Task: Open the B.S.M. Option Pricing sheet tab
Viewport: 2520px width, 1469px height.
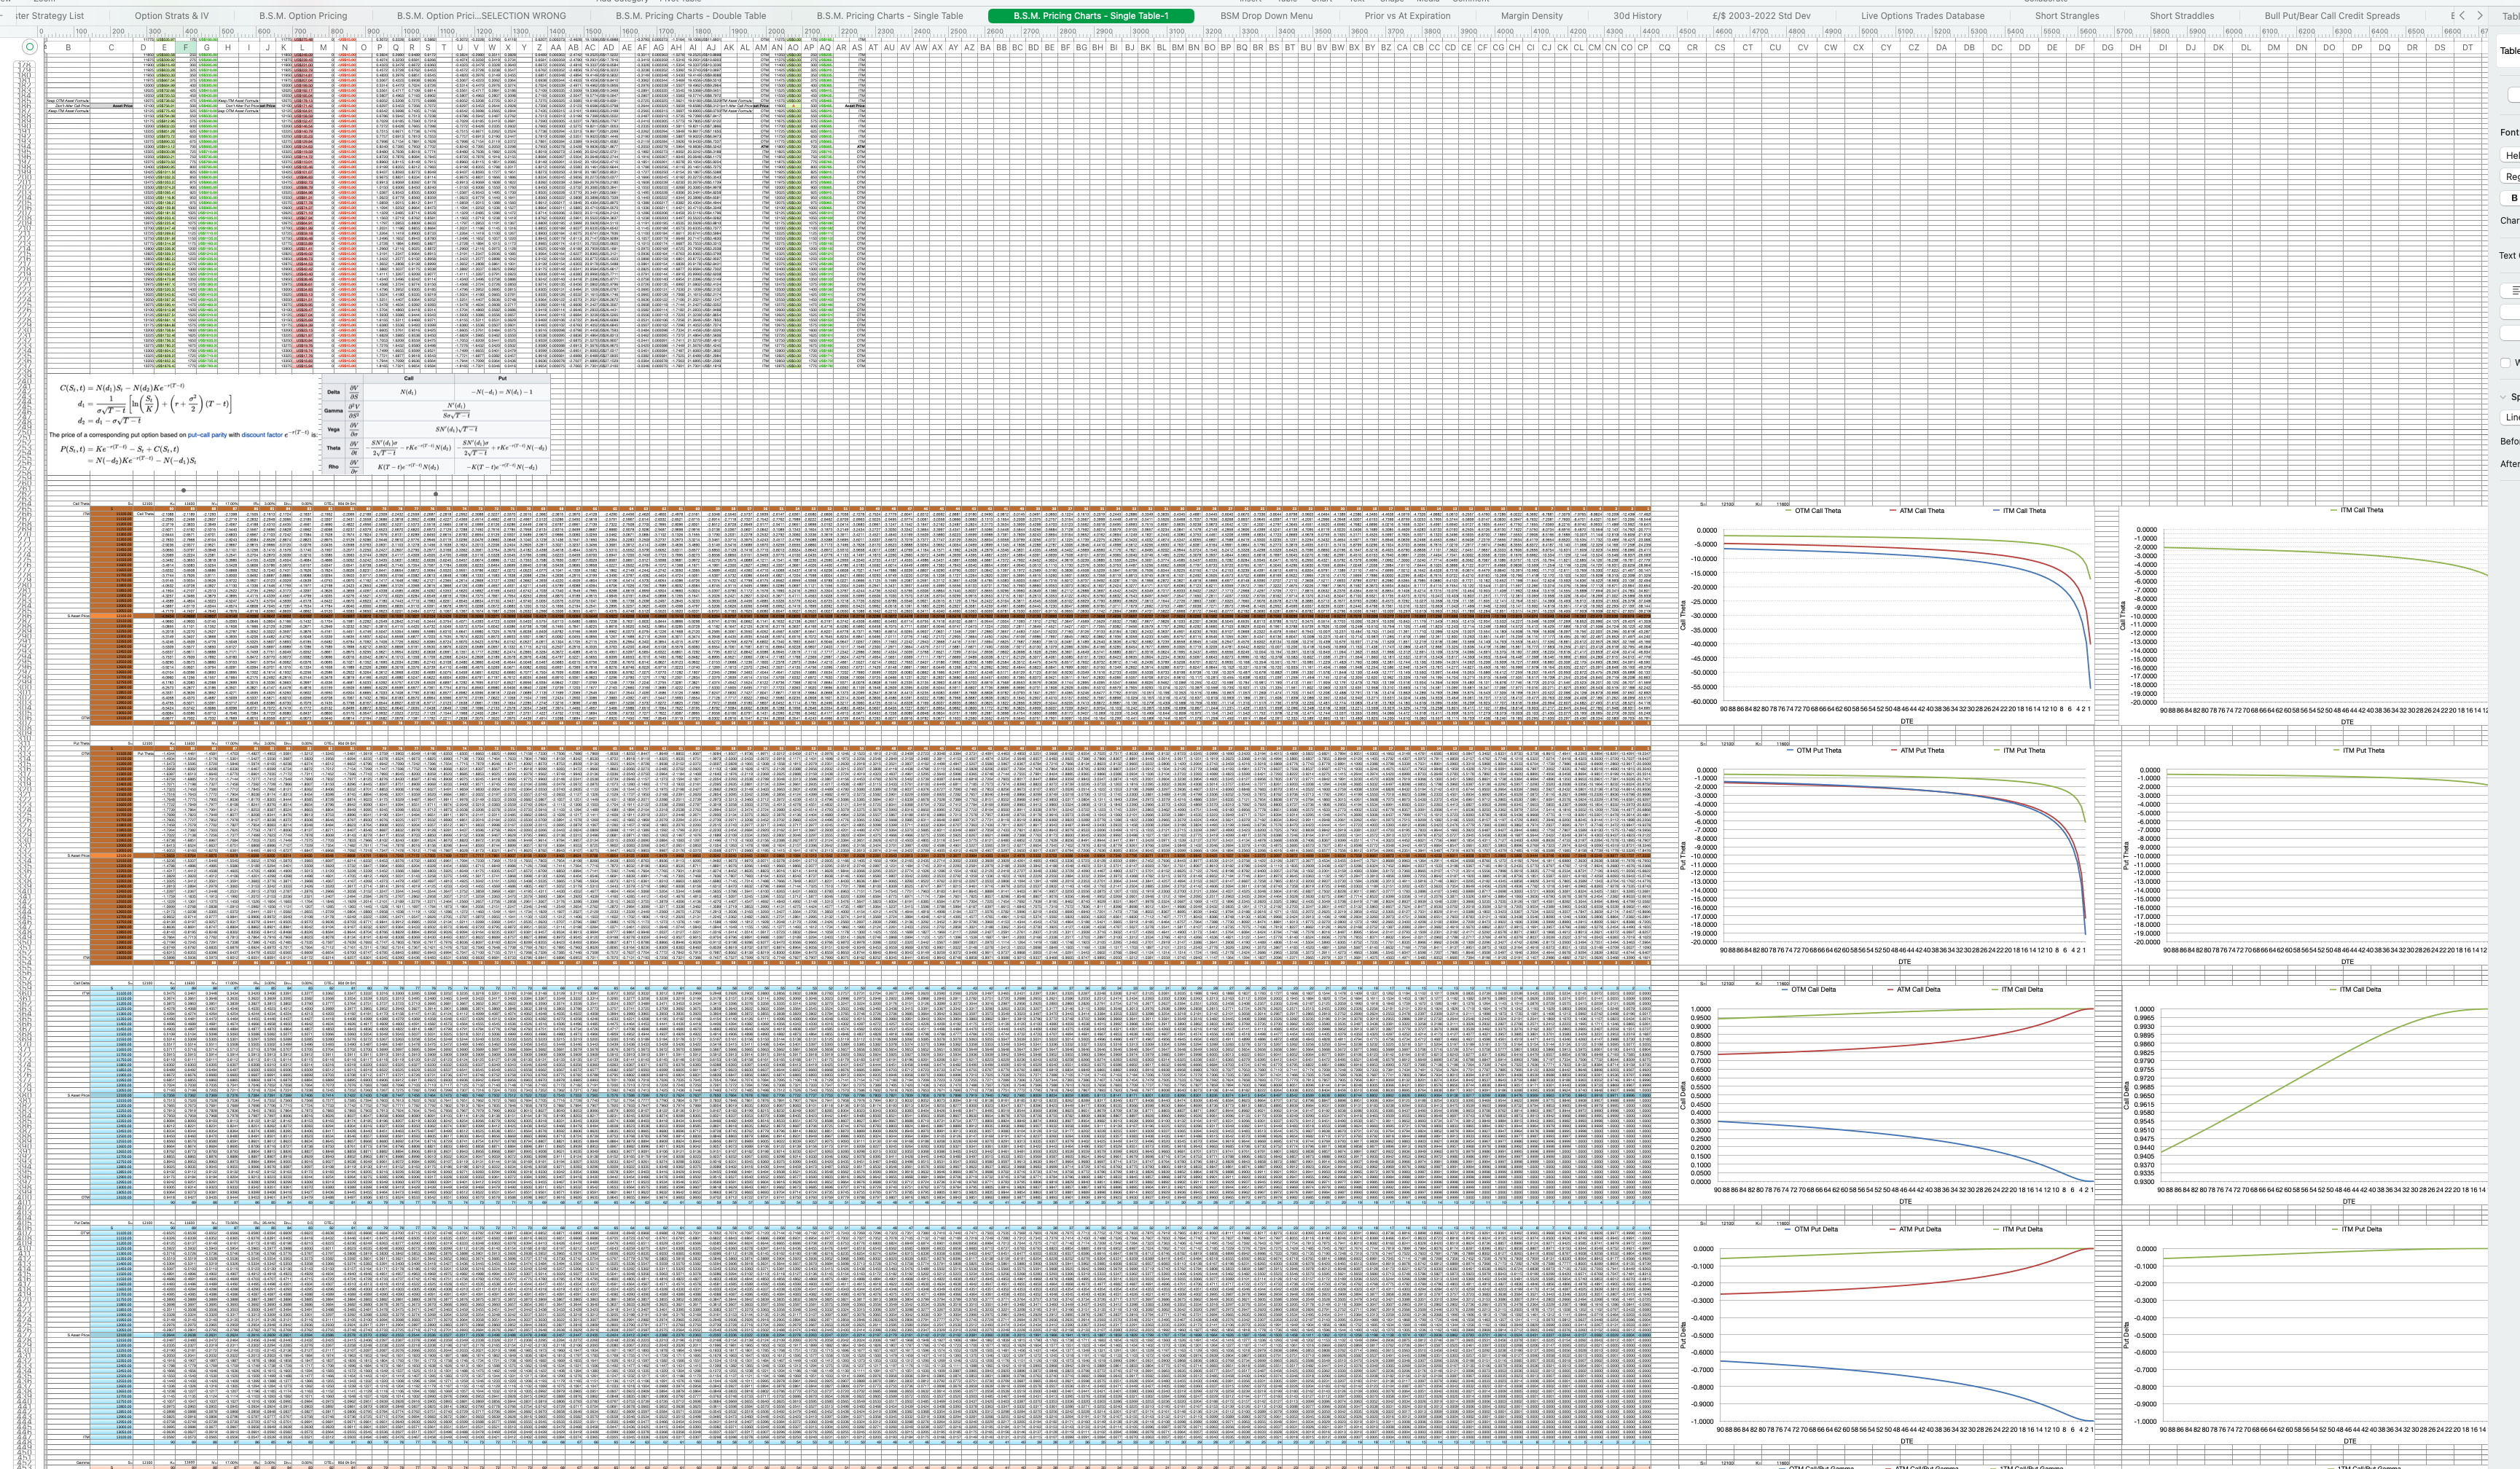Action: (x=303, y=16)
